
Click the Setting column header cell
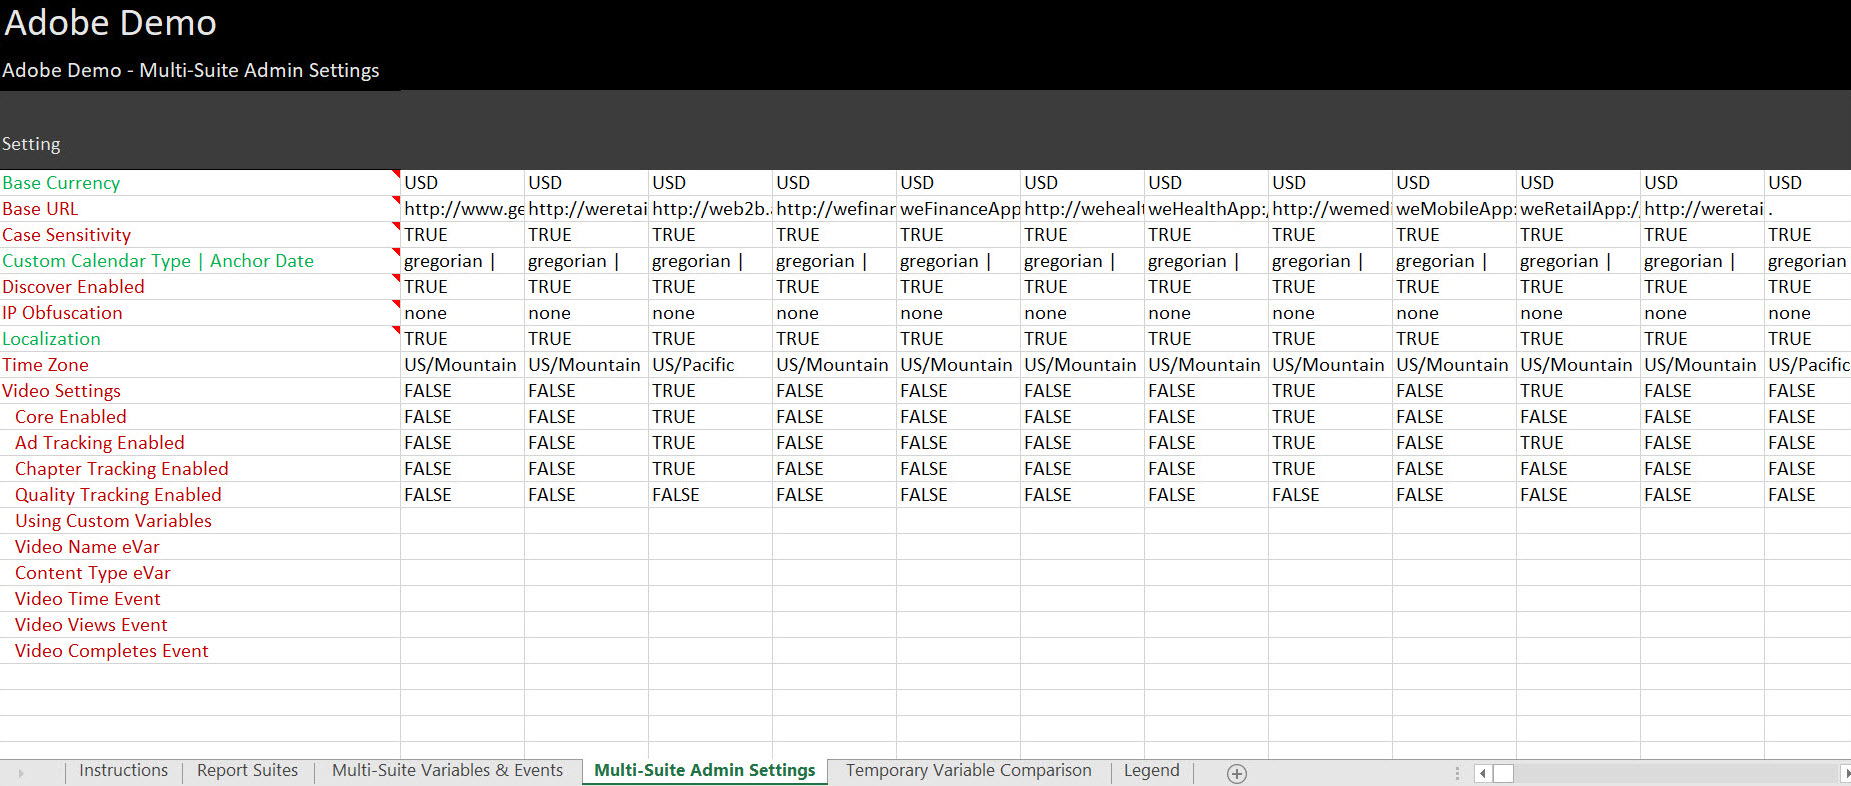pyautogui.click(x=32, y=144)
